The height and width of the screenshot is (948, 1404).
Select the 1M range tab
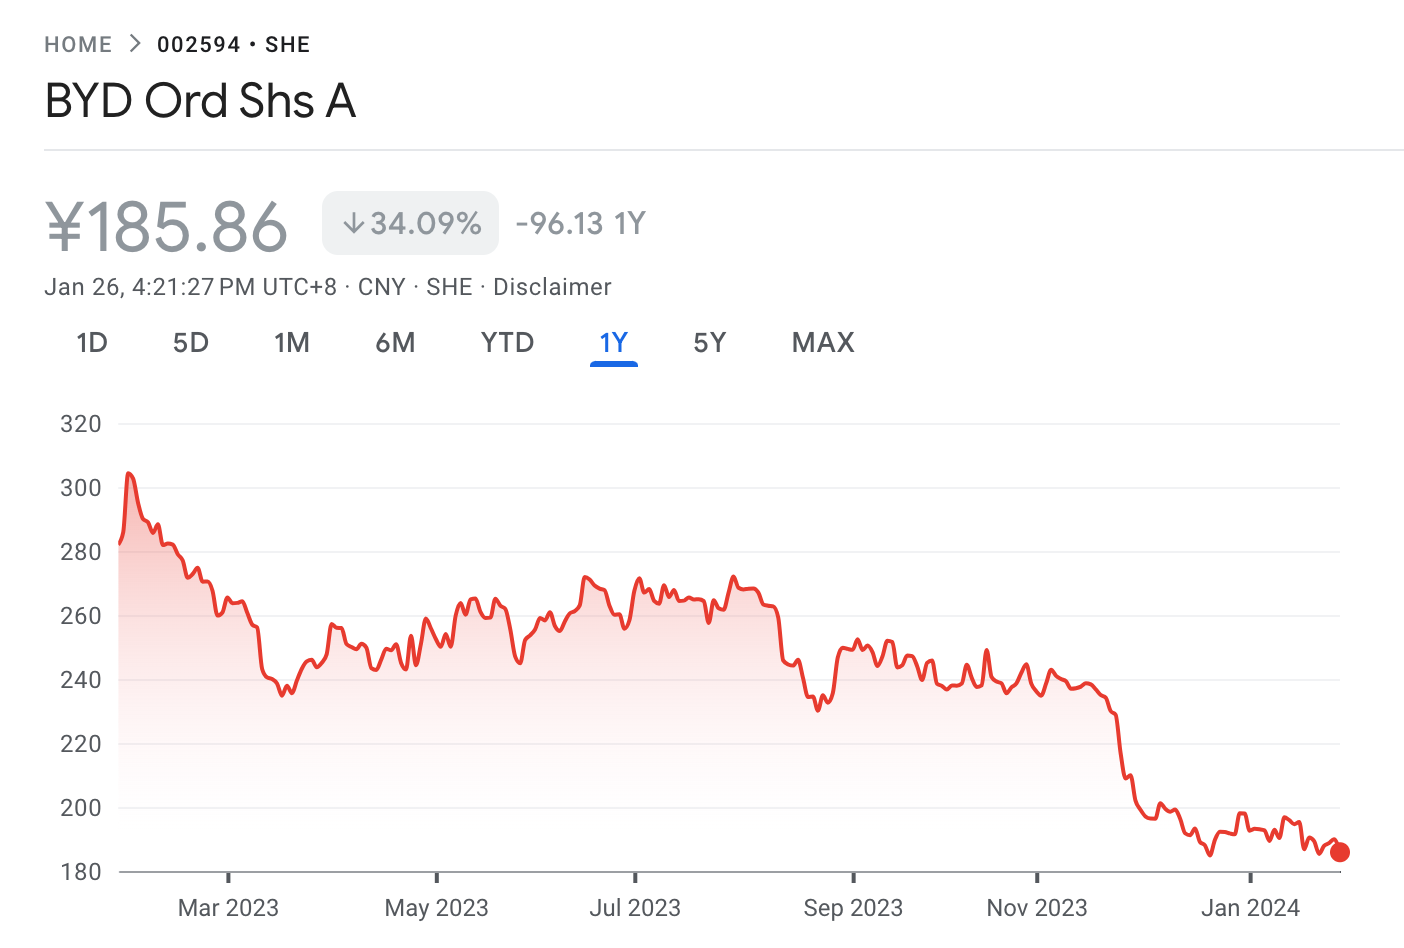pyautogui.click(x=292, y=343)
